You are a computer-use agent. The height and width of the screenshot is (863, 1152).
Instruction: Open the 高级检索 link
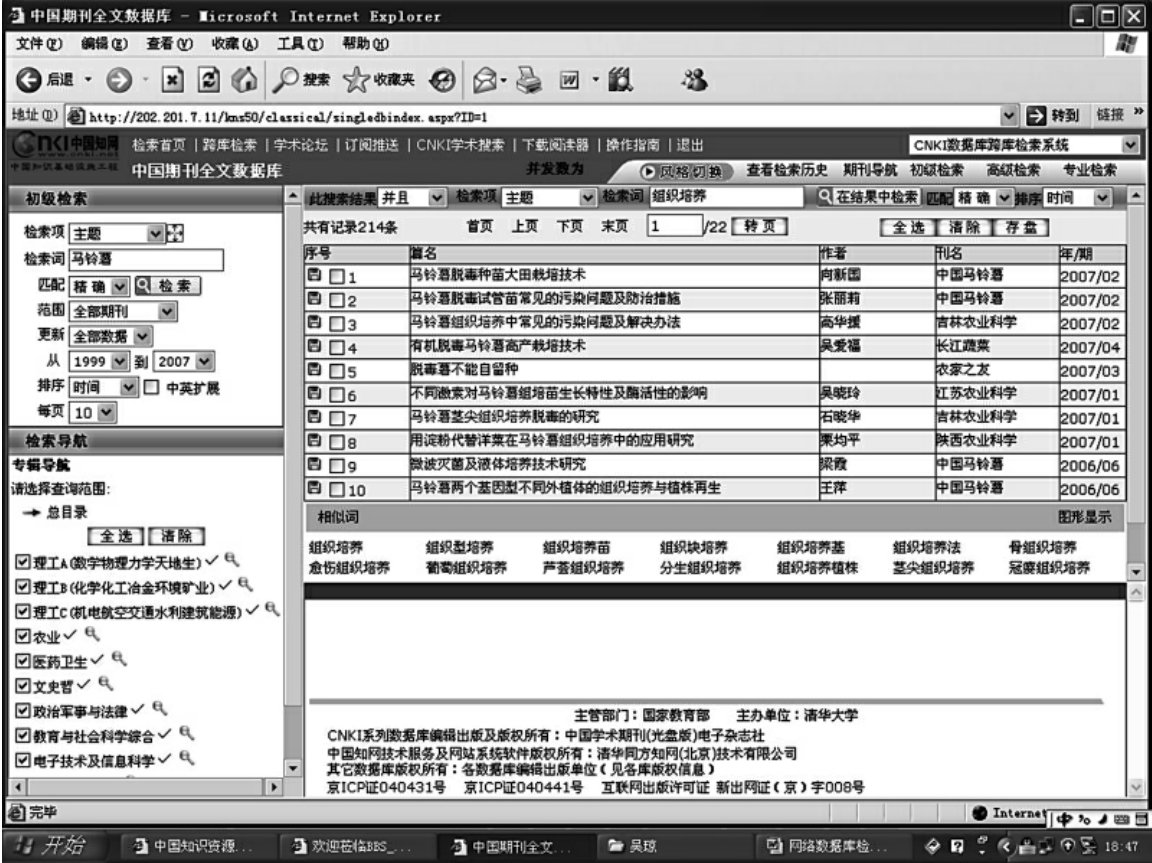(x=1012, y=170)
